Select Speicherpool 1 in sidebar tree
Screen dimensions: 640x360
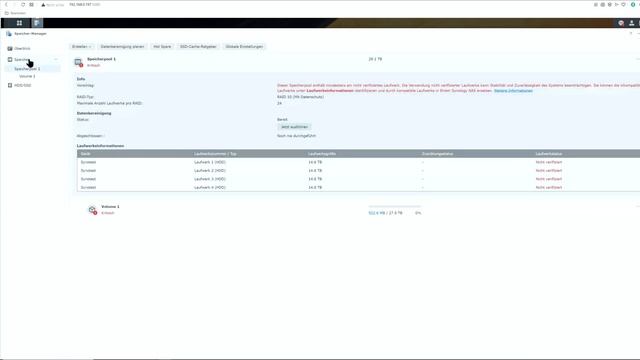27,69
